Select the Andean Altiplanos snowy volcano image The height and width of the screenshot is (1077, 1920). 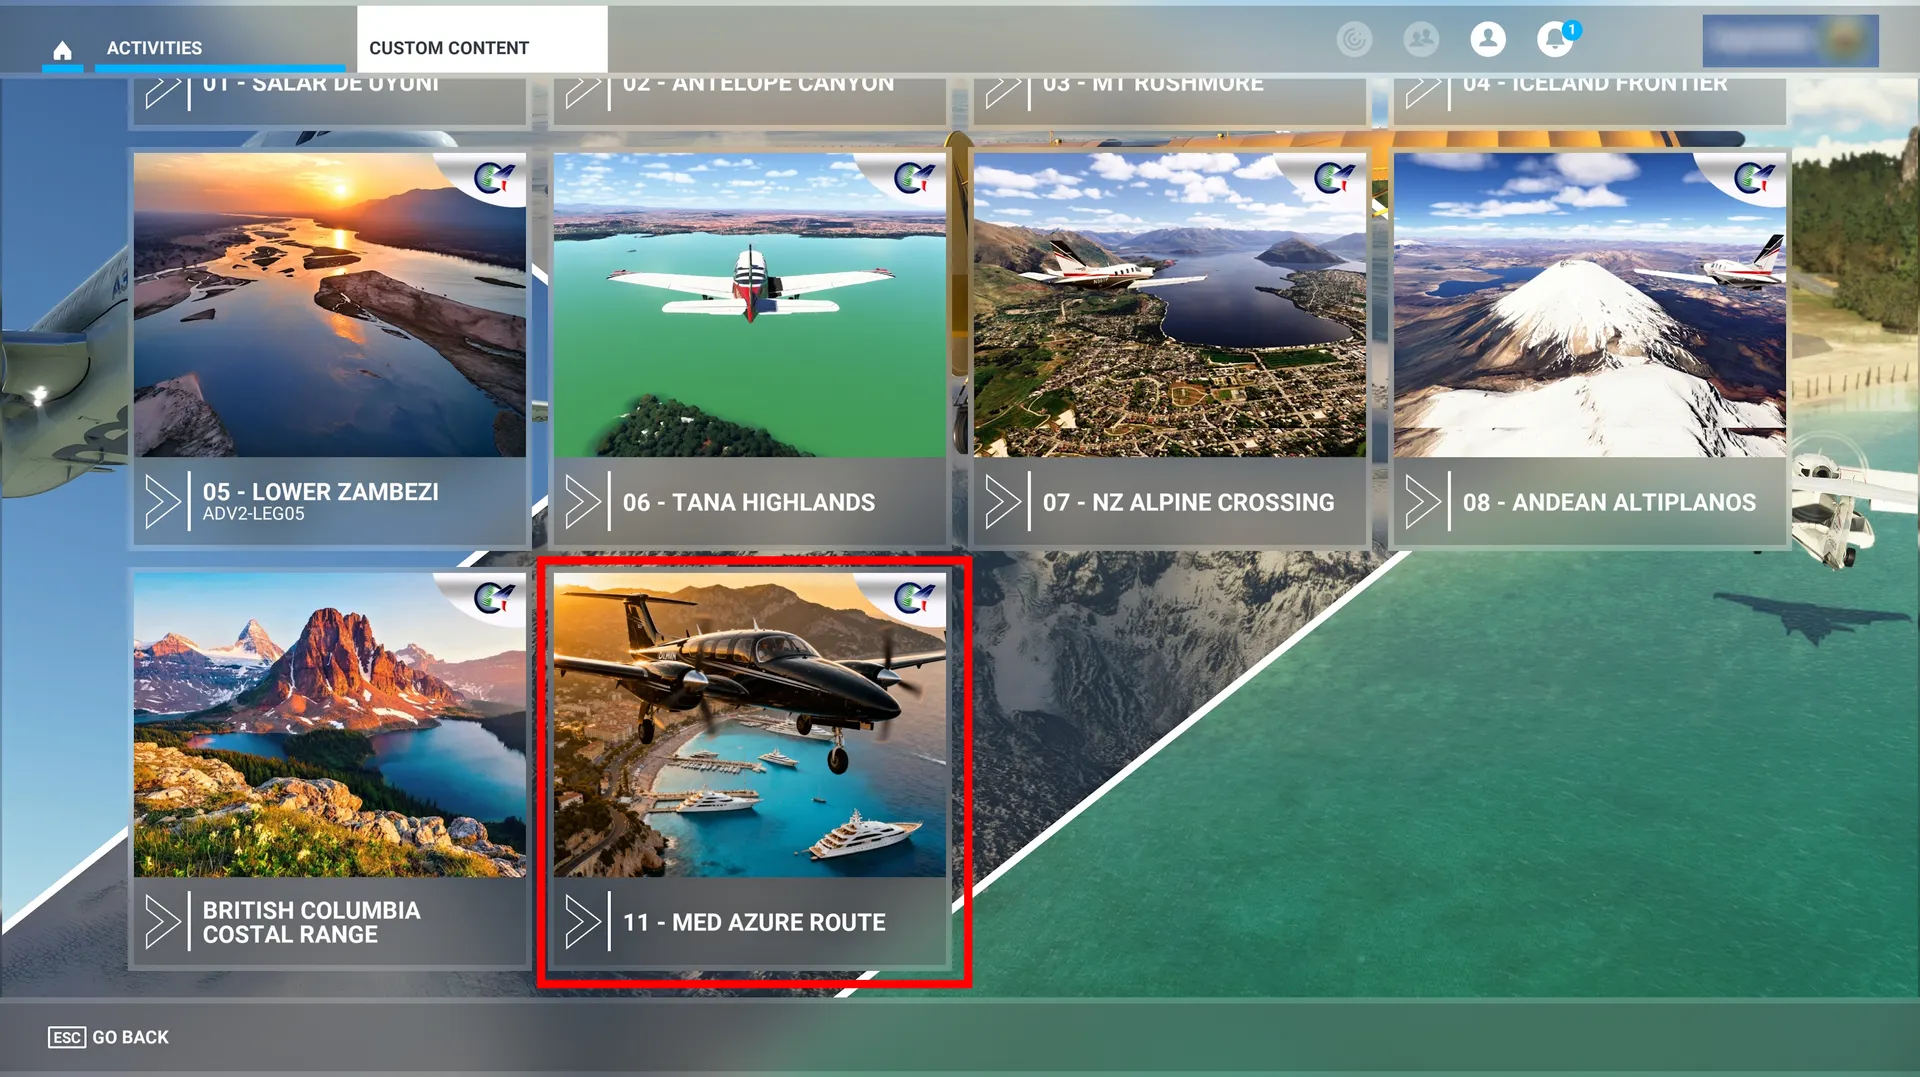pyautogui.click(x=1590, y=305)
